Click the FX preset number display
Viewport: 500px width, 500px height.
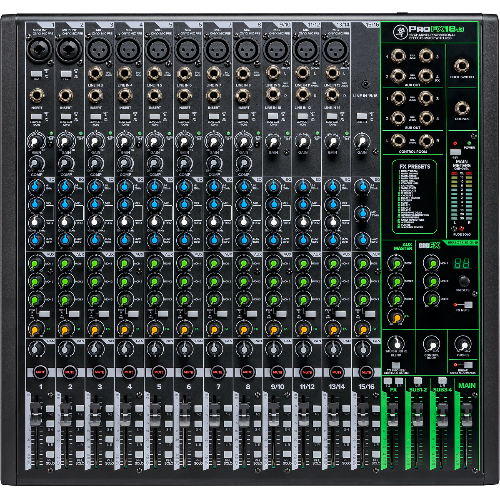coord(462,263)
